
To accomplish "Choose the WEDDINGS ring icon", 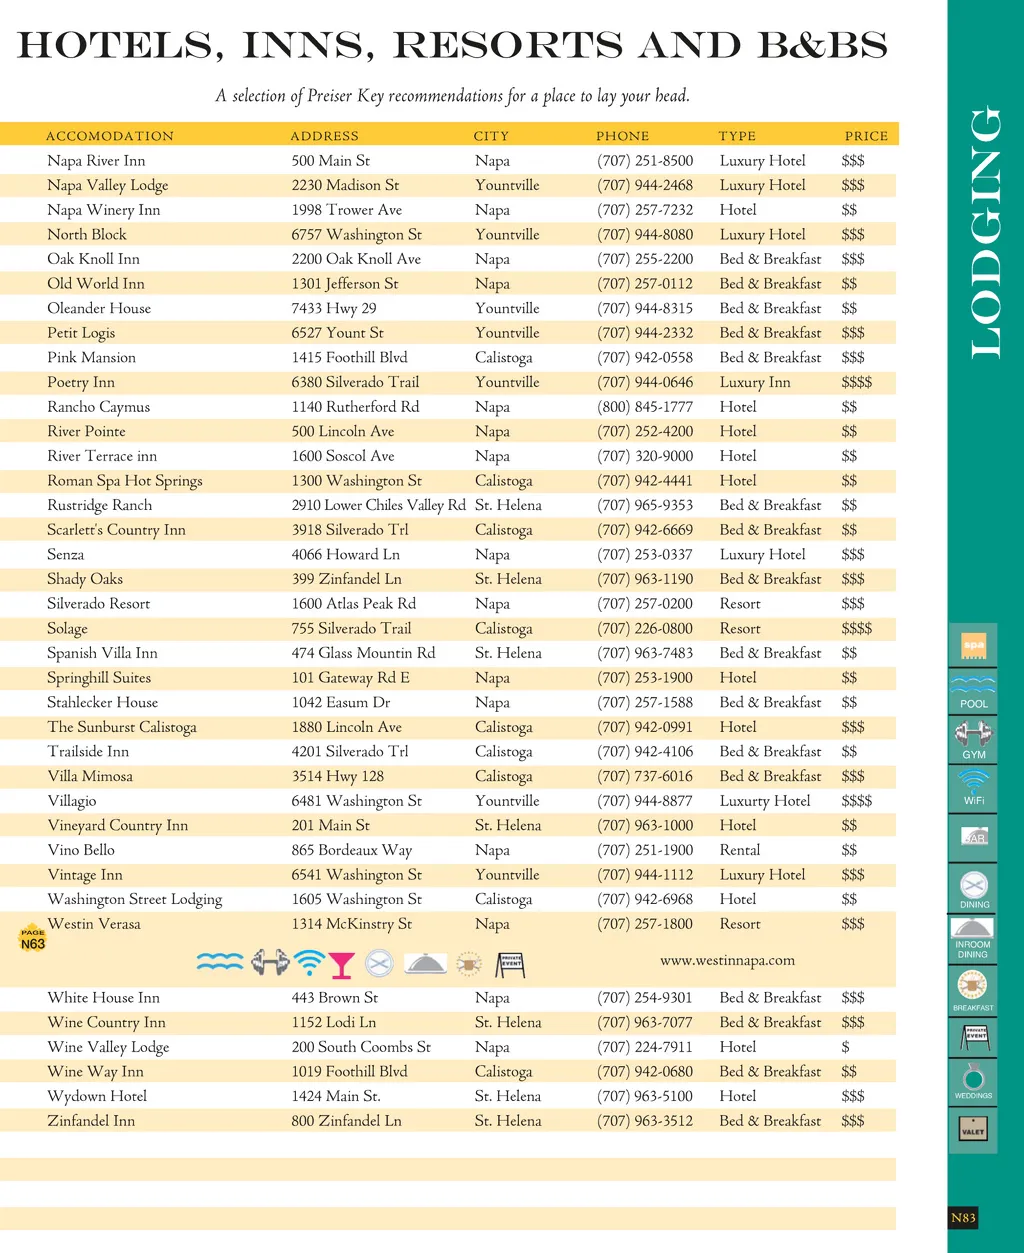I will click(x=973, y=1081).
